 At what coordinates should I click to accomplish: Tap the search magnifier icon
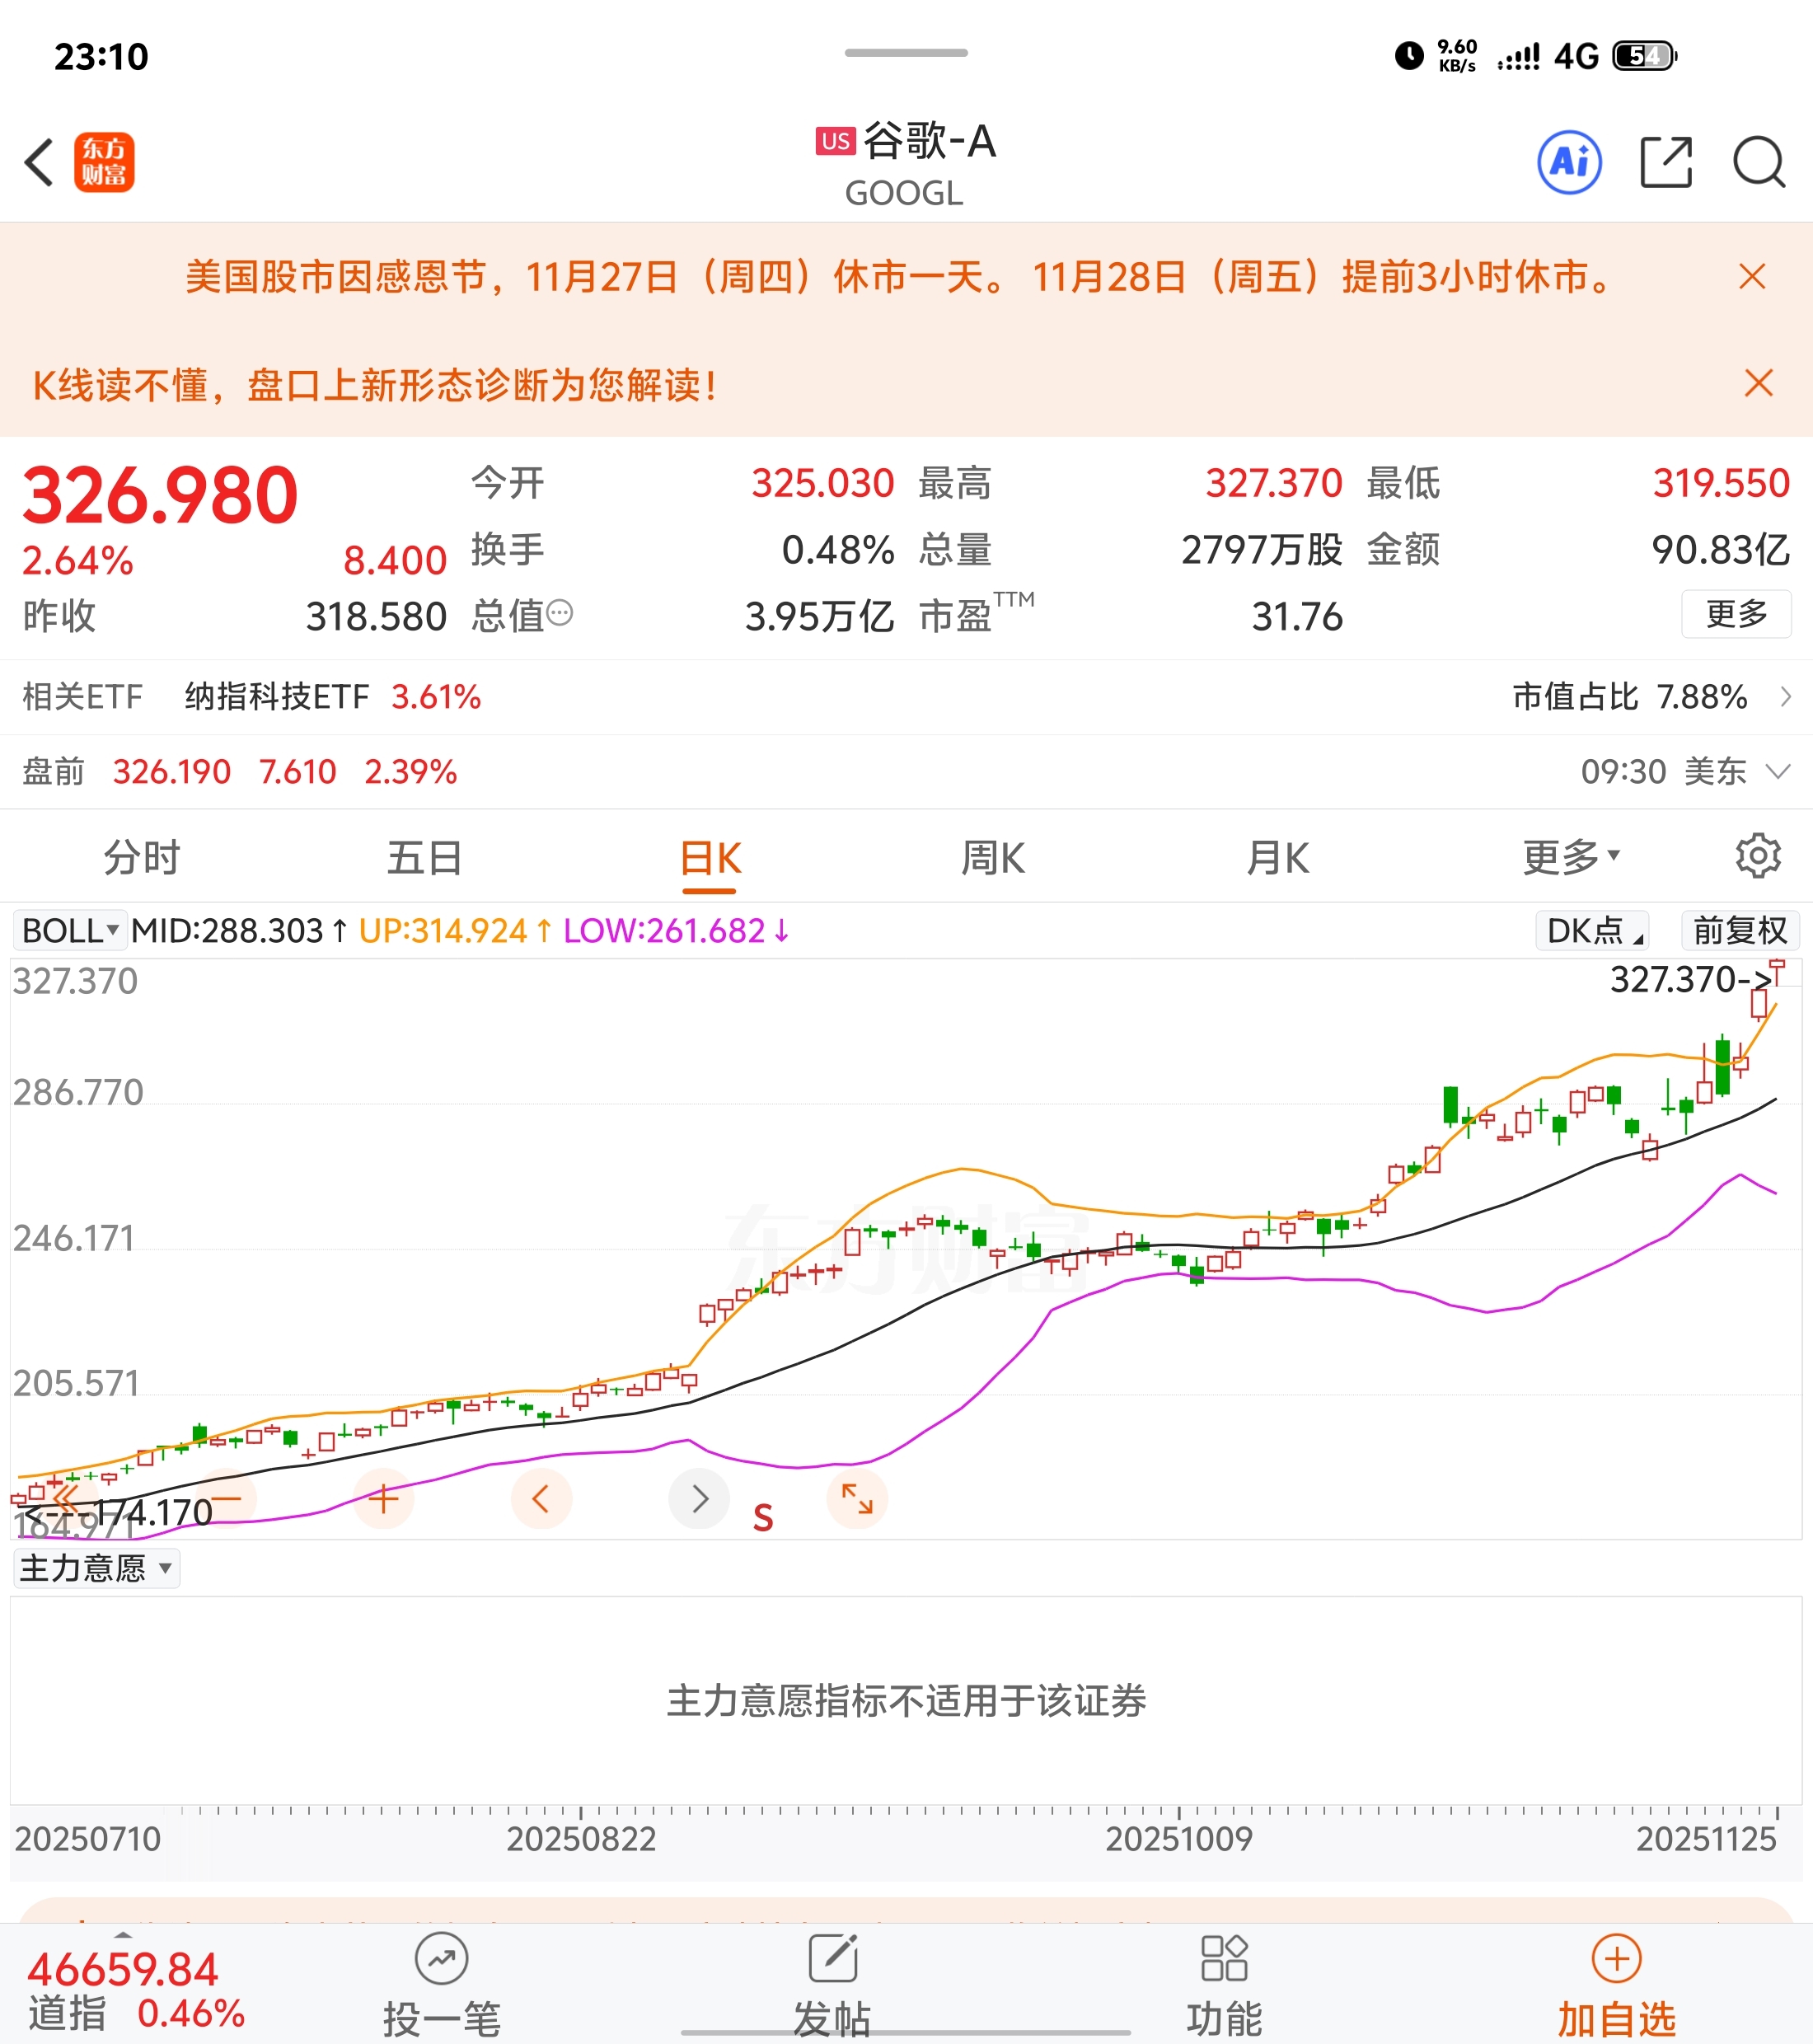point(1758,162)
